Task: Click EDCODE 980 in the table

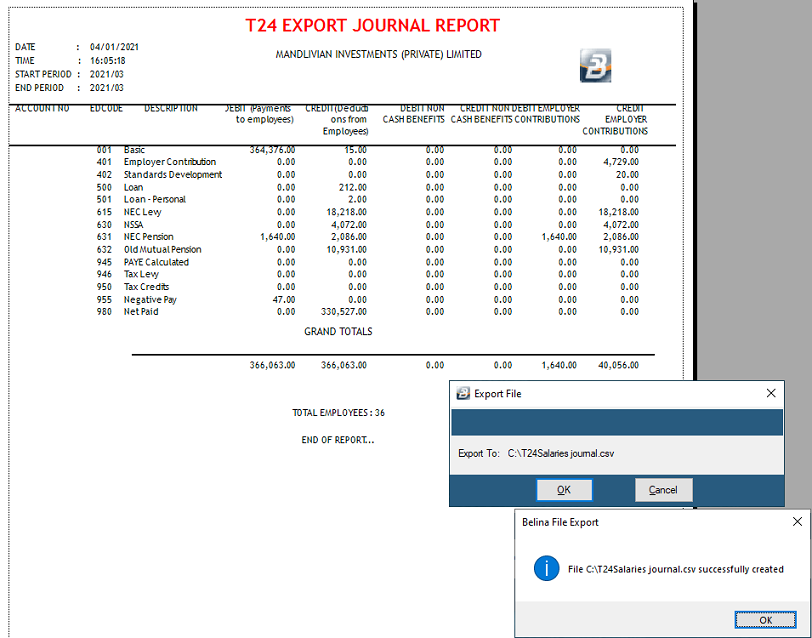Action: (104, 312)
